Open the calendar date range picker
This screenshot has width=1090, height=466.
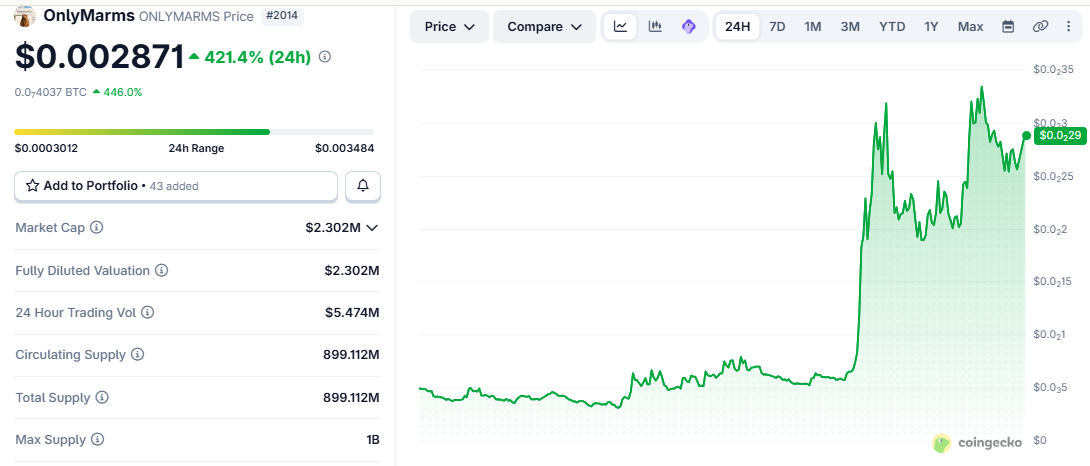[1008, 26]
